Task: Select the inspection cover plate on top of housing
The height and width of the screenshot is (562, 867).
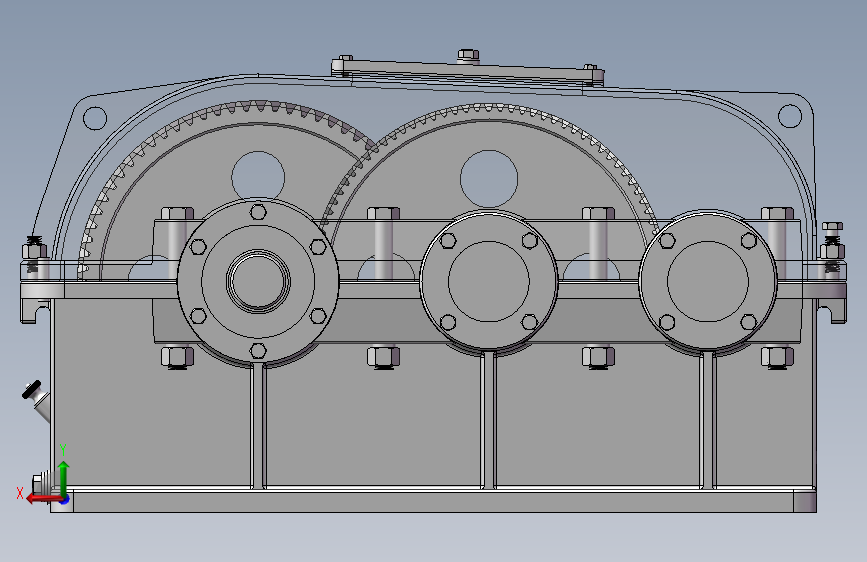Action: click(x=468, y=72)
